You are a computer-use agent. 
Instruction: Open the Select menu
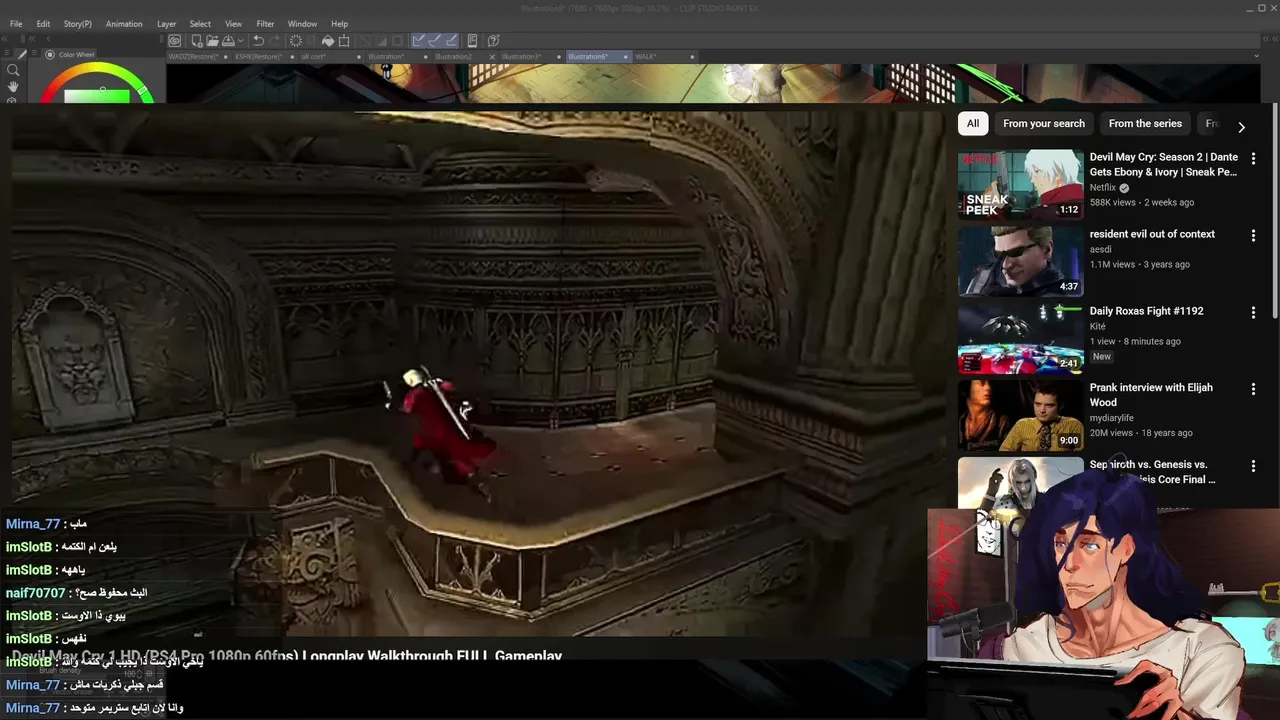point(200,24)
